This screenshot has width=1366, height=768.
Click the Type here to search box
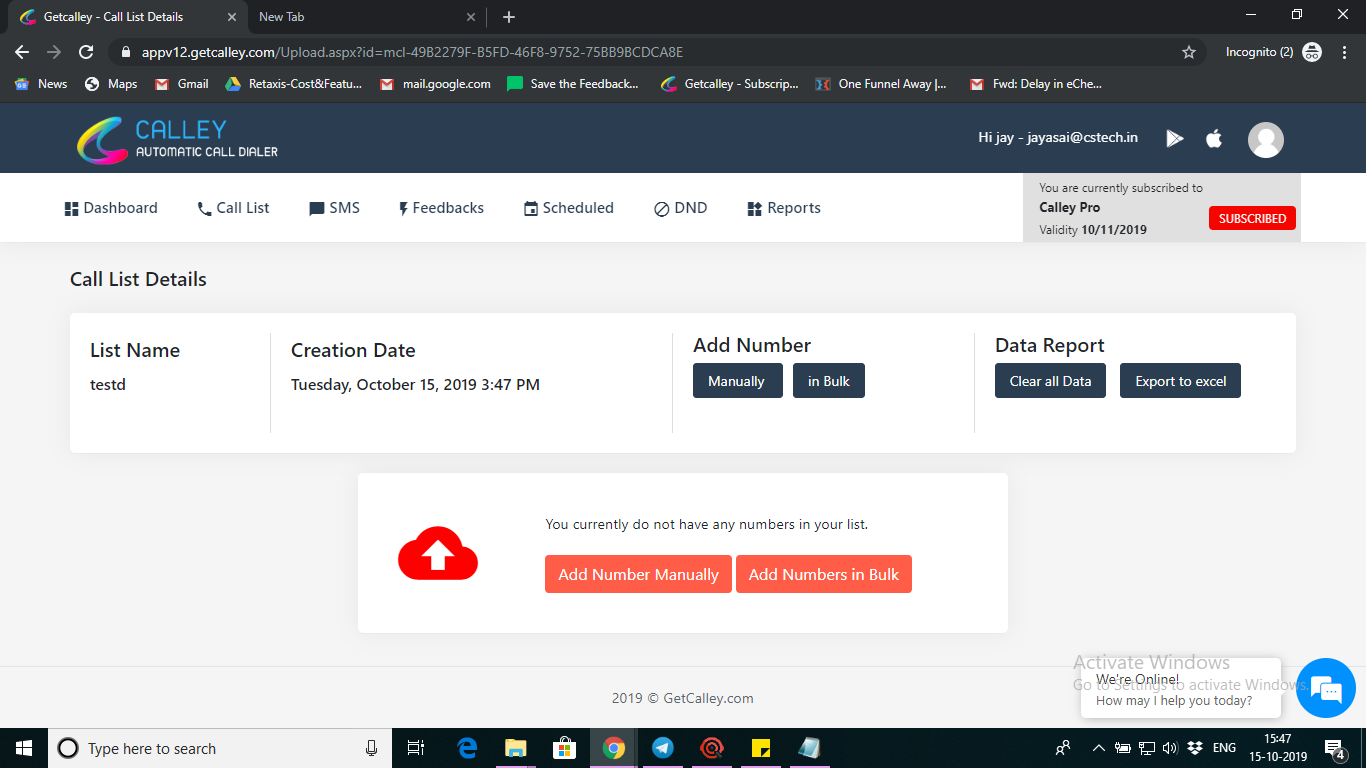coord(220,748)
